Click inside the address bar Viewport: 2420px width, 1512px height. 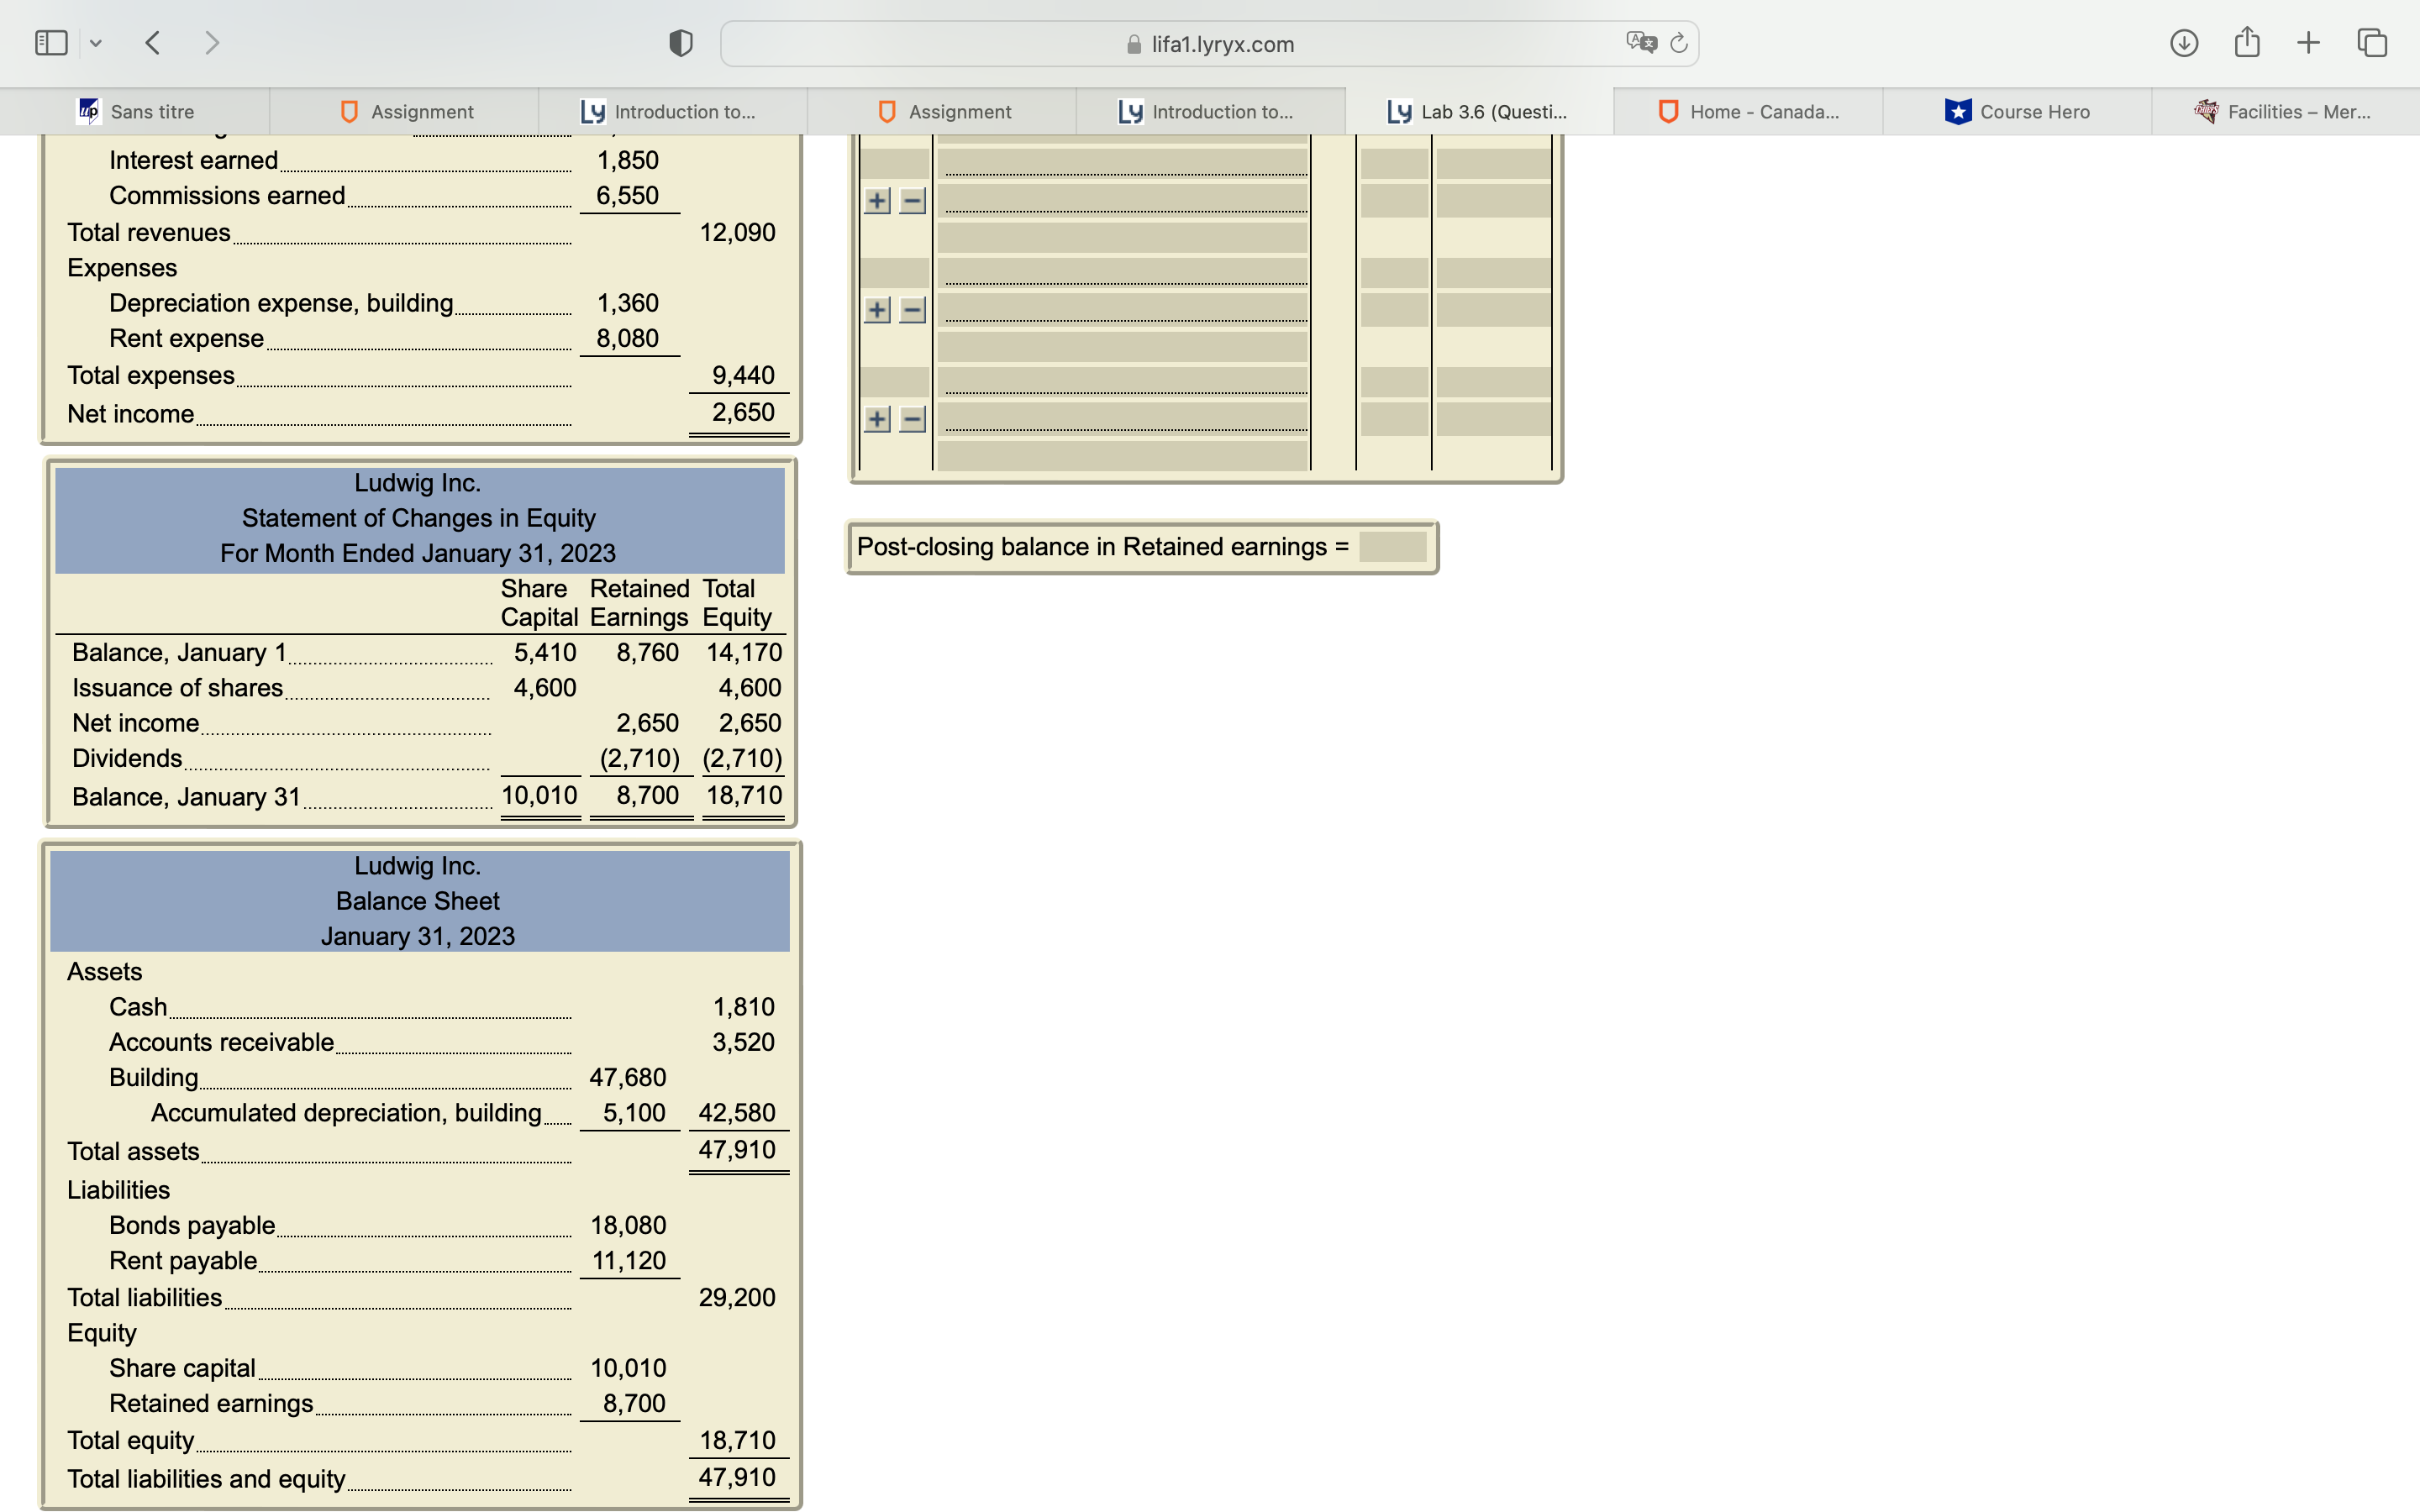(1209, 43)
